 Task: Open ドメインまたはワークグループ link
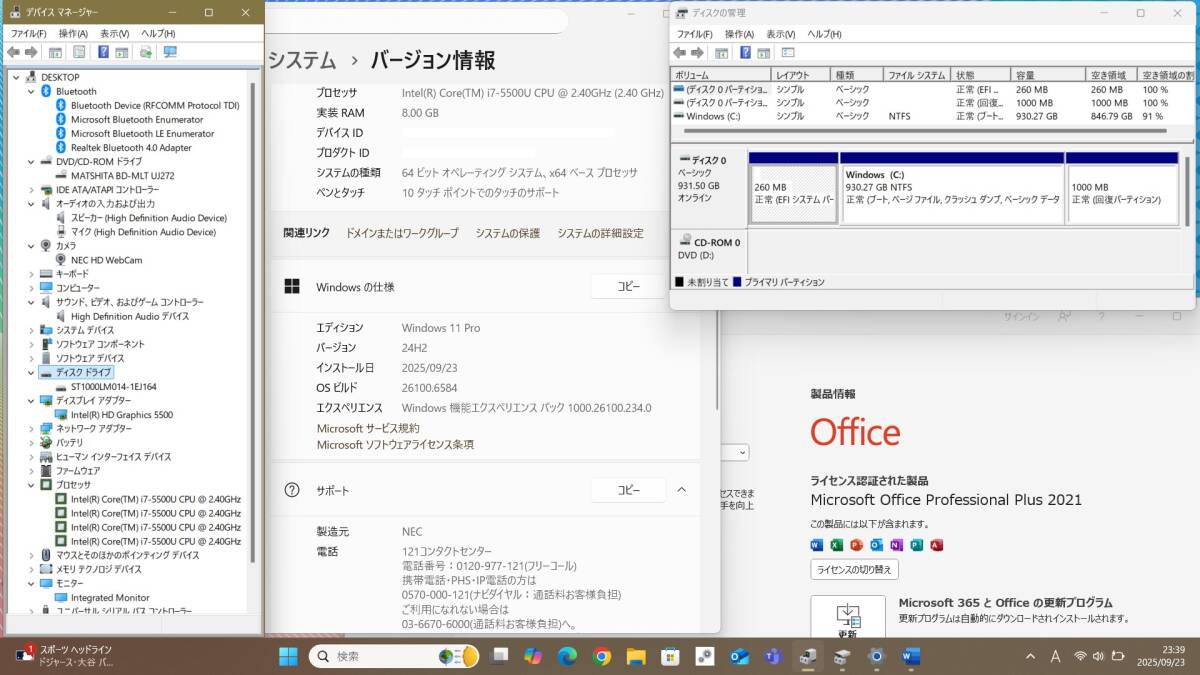click(x=402, y=233)
